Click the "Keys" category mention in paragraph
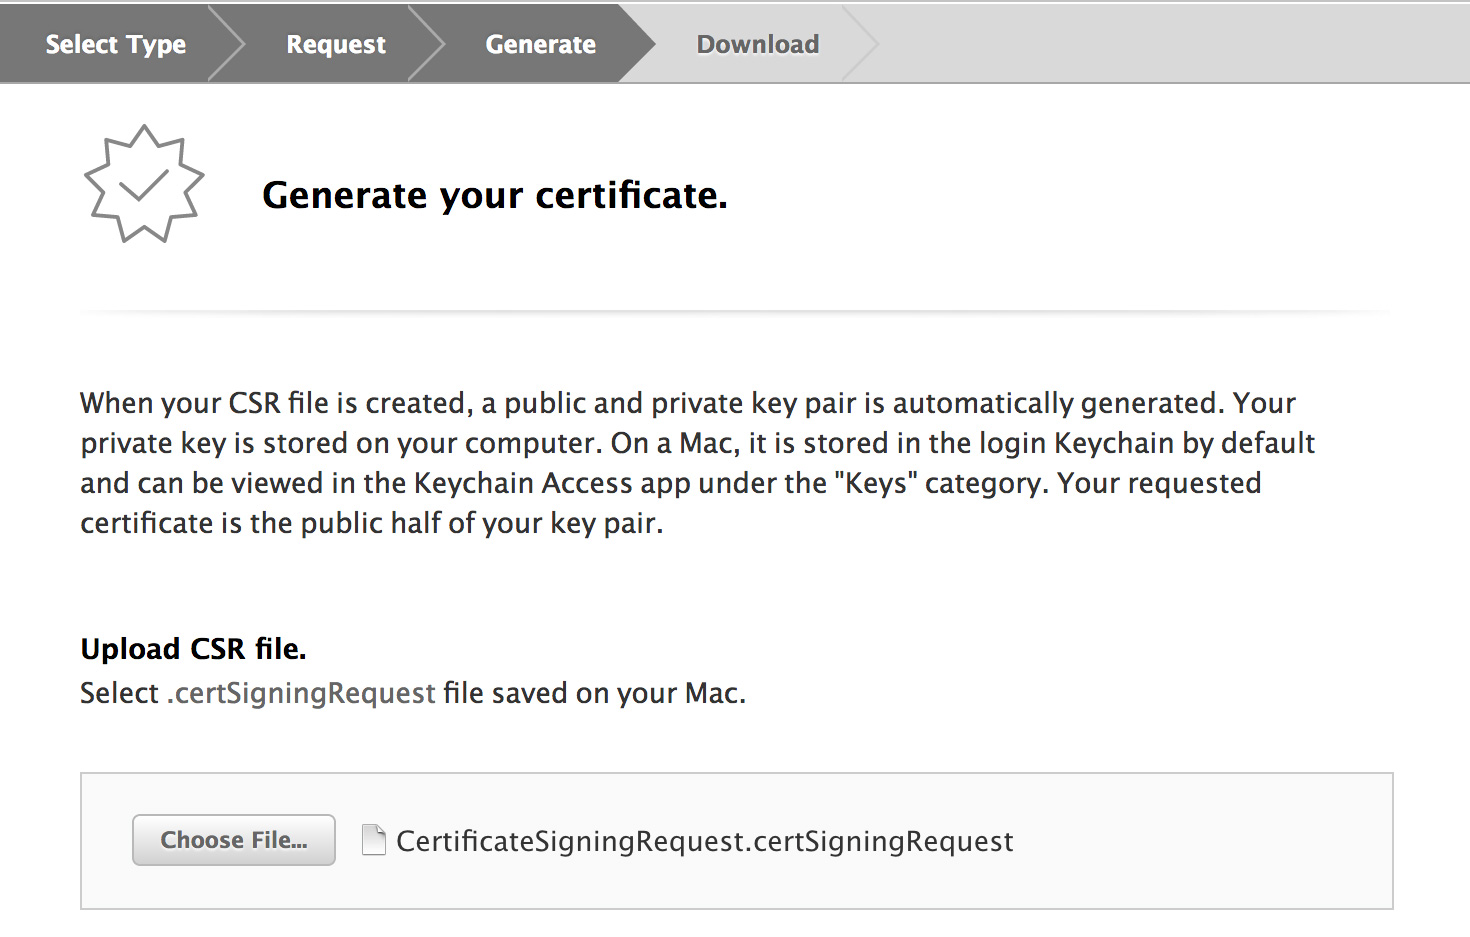 tap(876, 483)
